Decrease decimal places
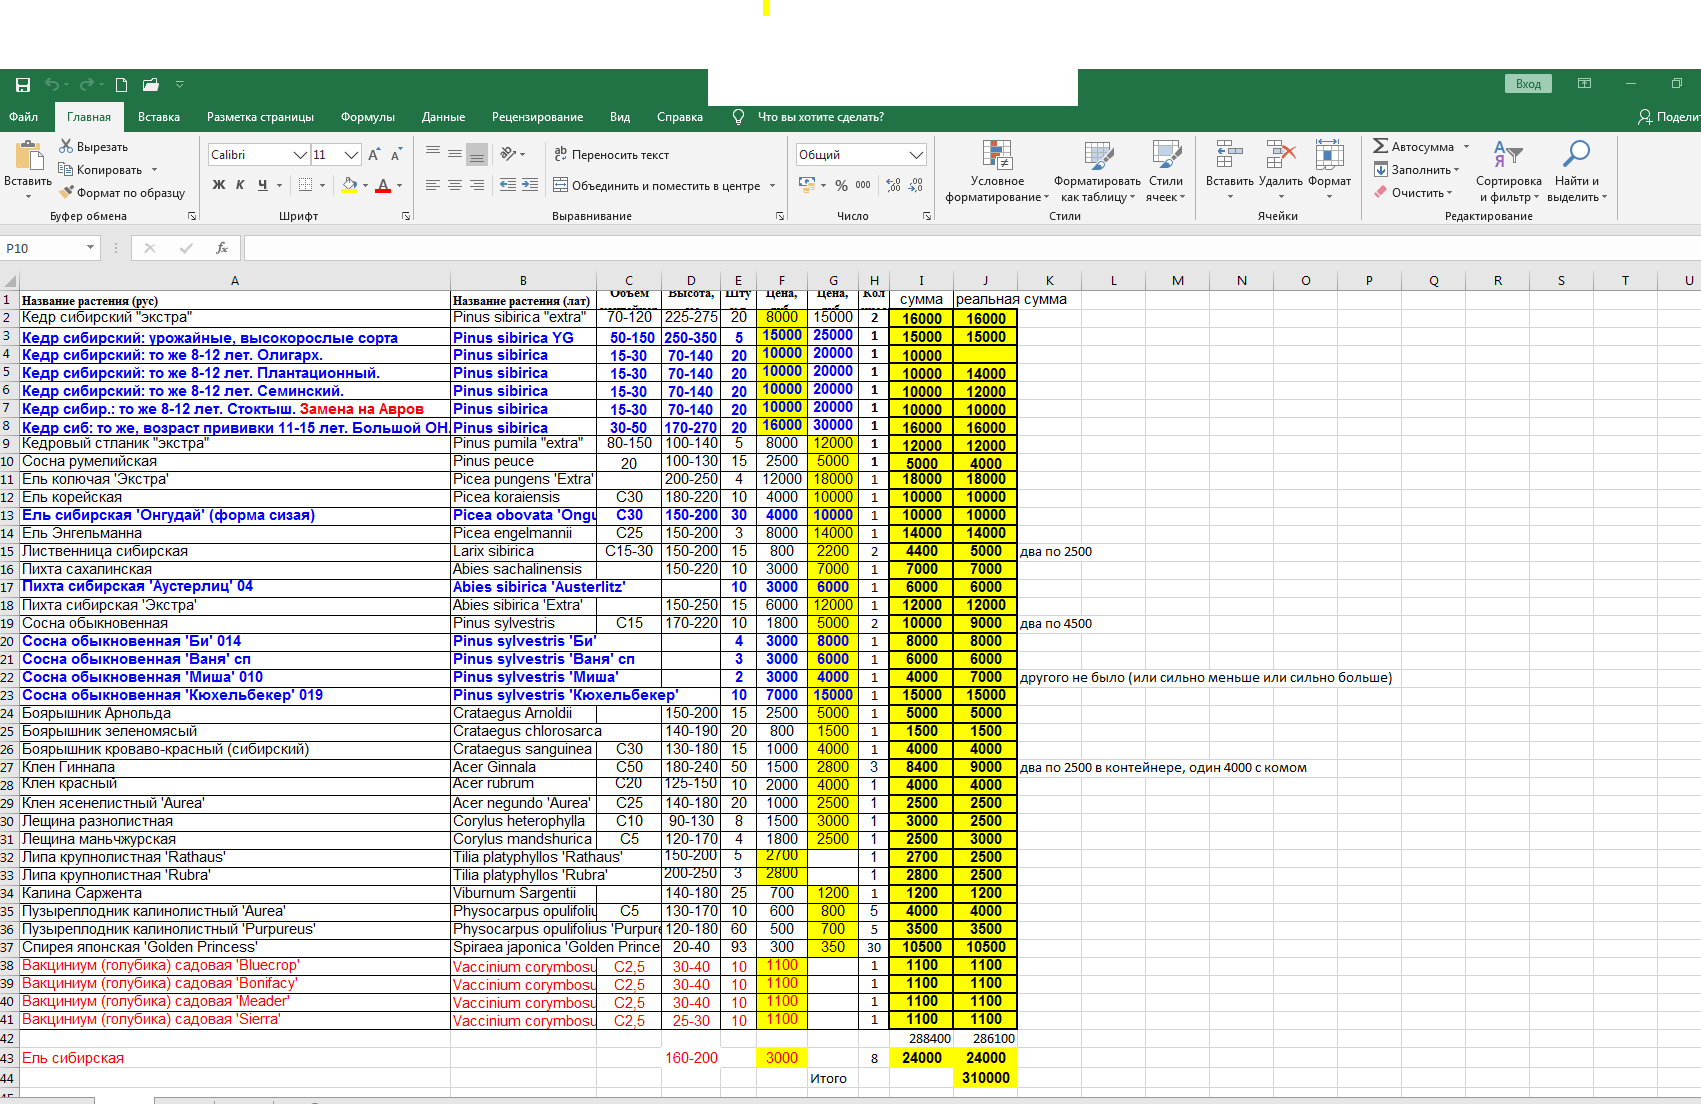The image size is (1701, 1104). (916, 185)
